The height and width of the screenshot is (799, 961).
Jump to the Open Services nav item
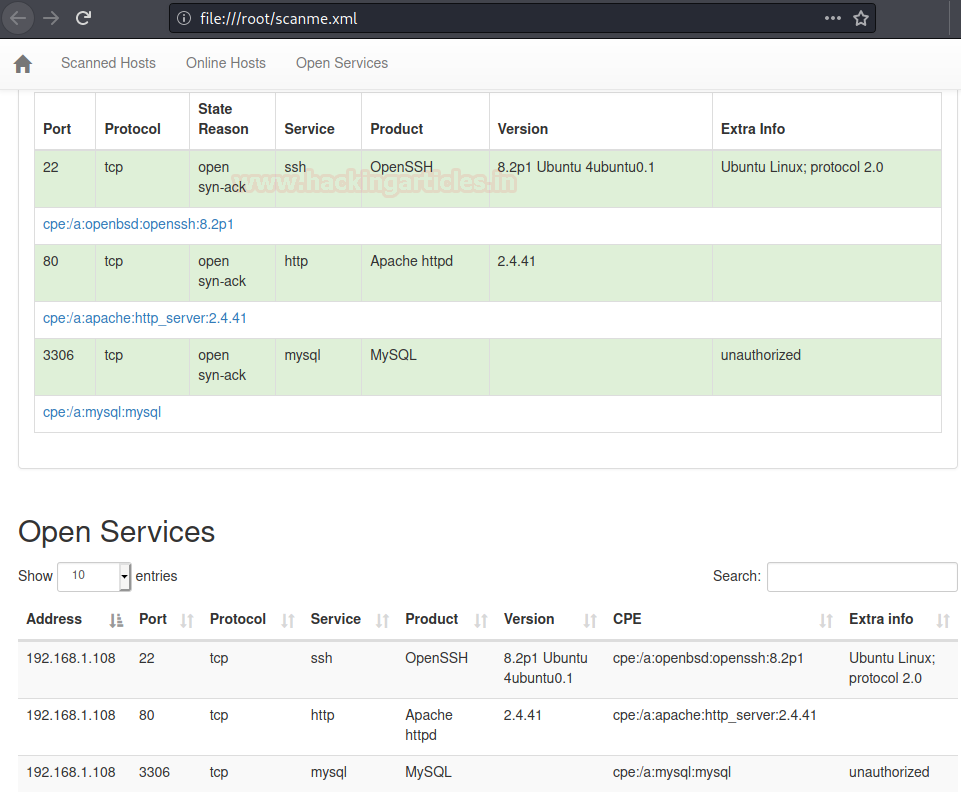342,63
